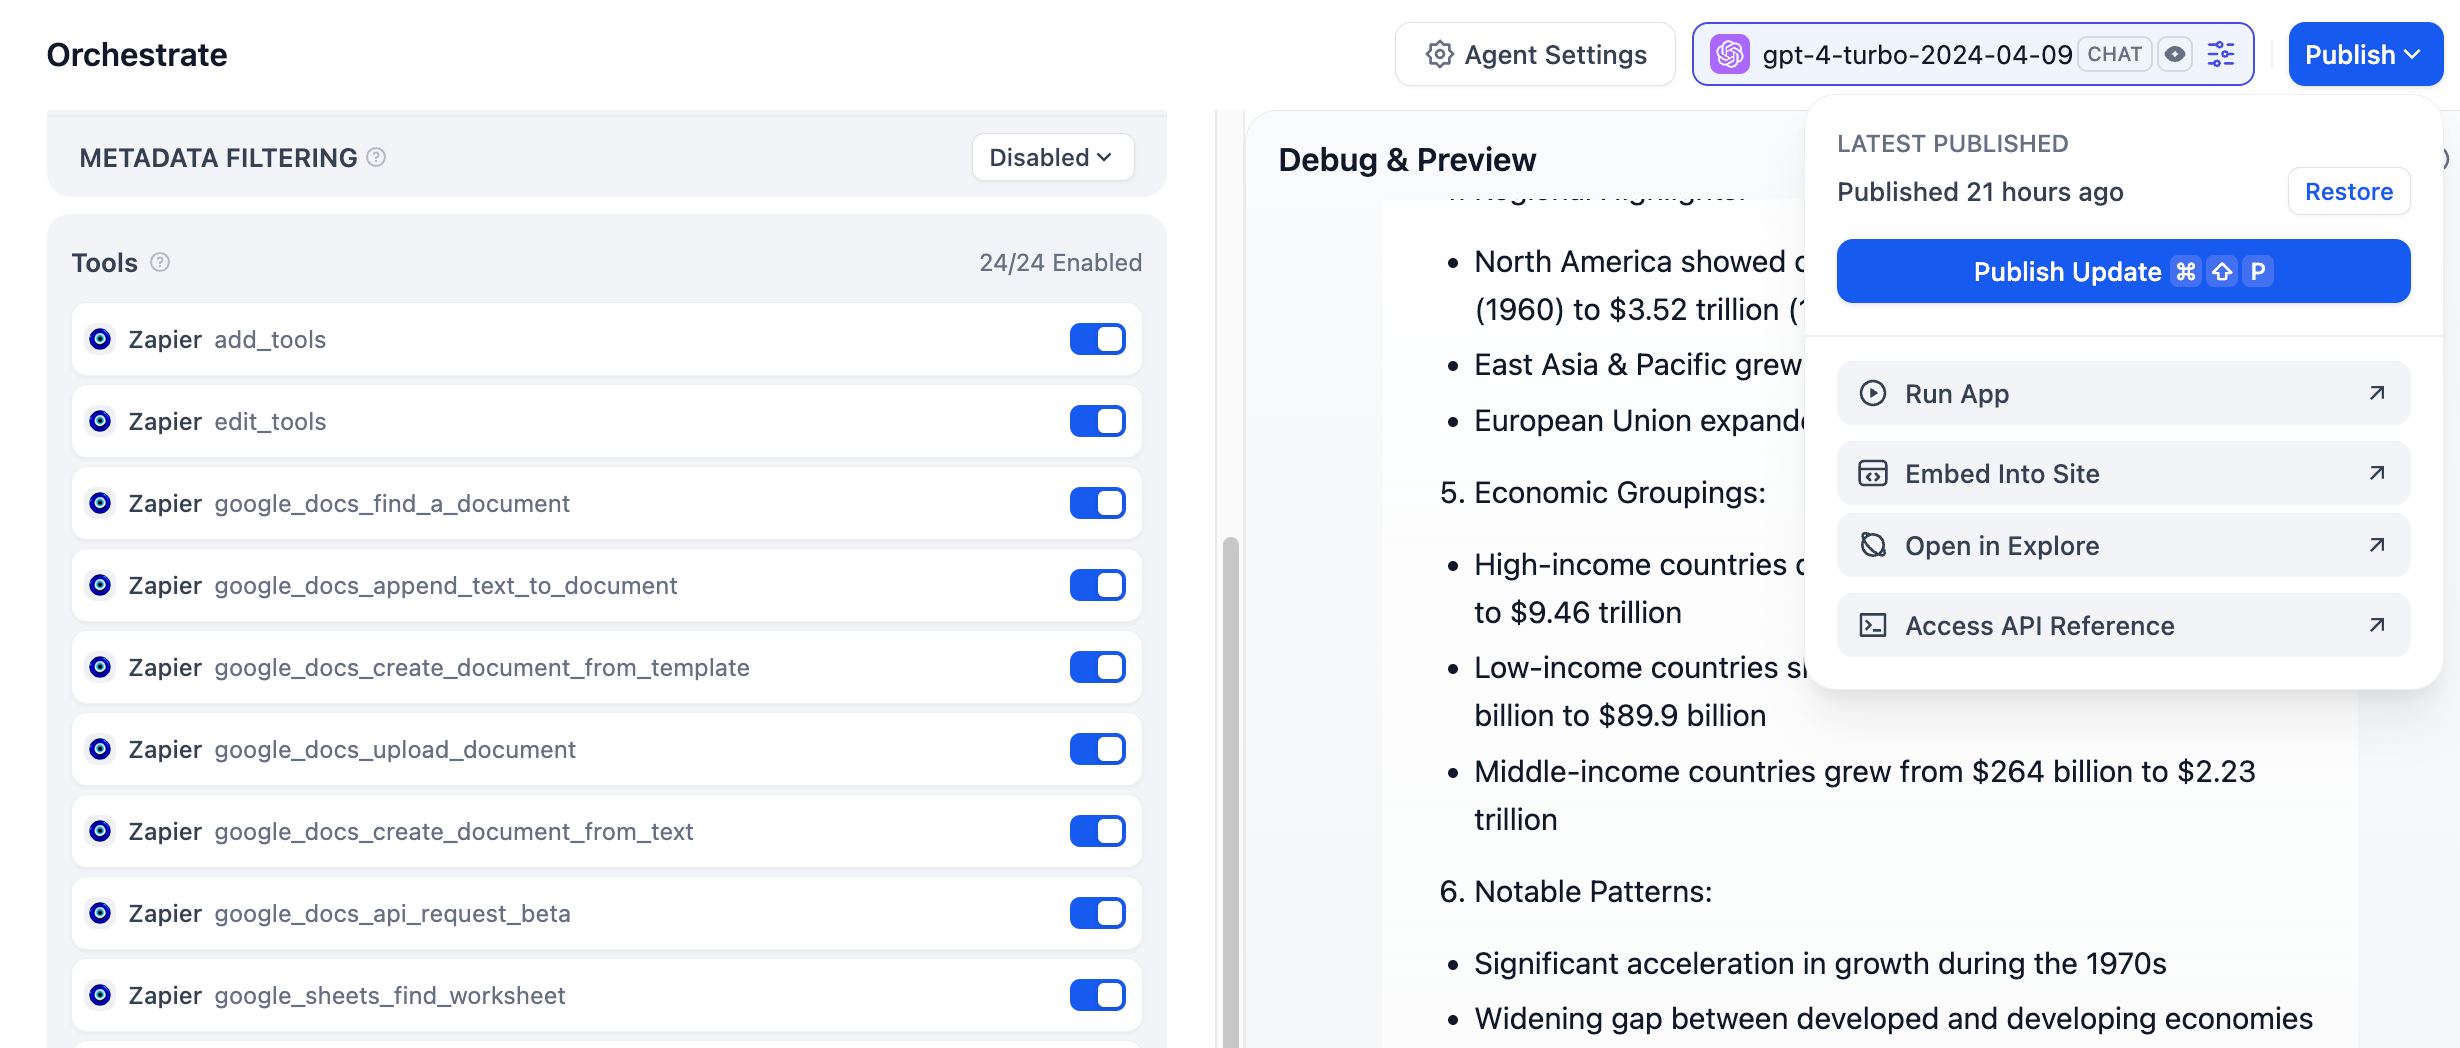Disable google_sheets_find_worksheet tool toggle
This screenshot has height=1048, width=2460.
1097,995
